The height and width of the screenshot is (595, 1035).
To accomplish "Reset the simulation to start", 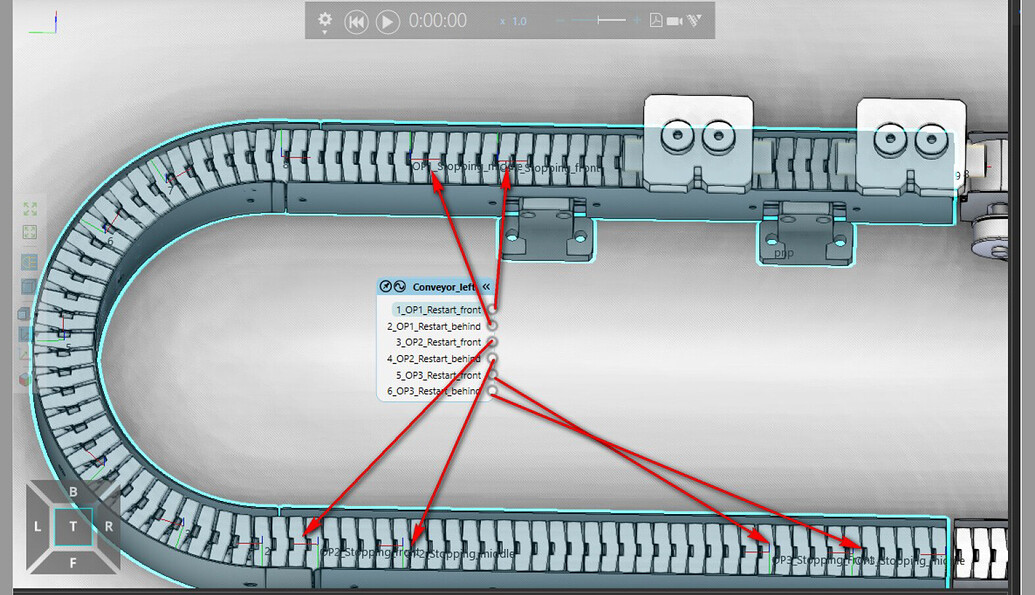I will tap(356, 22).
